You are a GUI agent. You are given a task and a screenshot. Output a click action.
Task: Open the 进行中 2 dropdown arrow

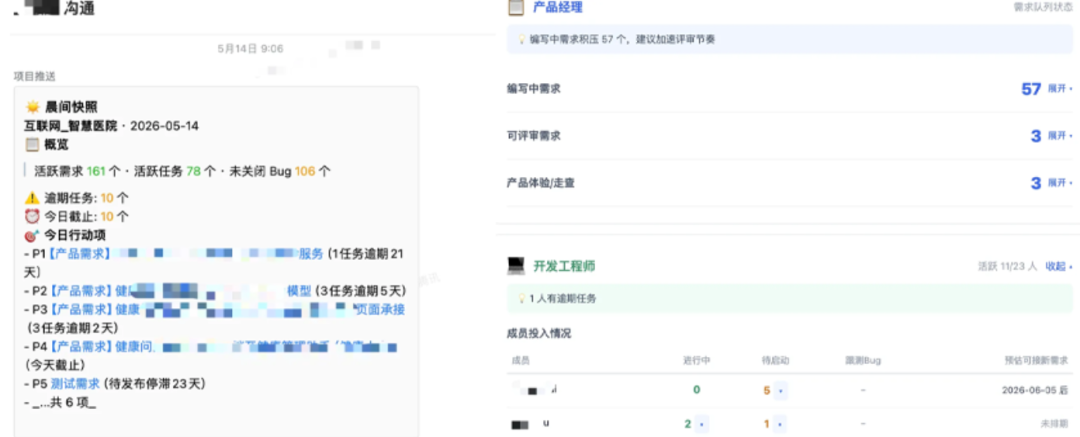click(x=701, y=424)
